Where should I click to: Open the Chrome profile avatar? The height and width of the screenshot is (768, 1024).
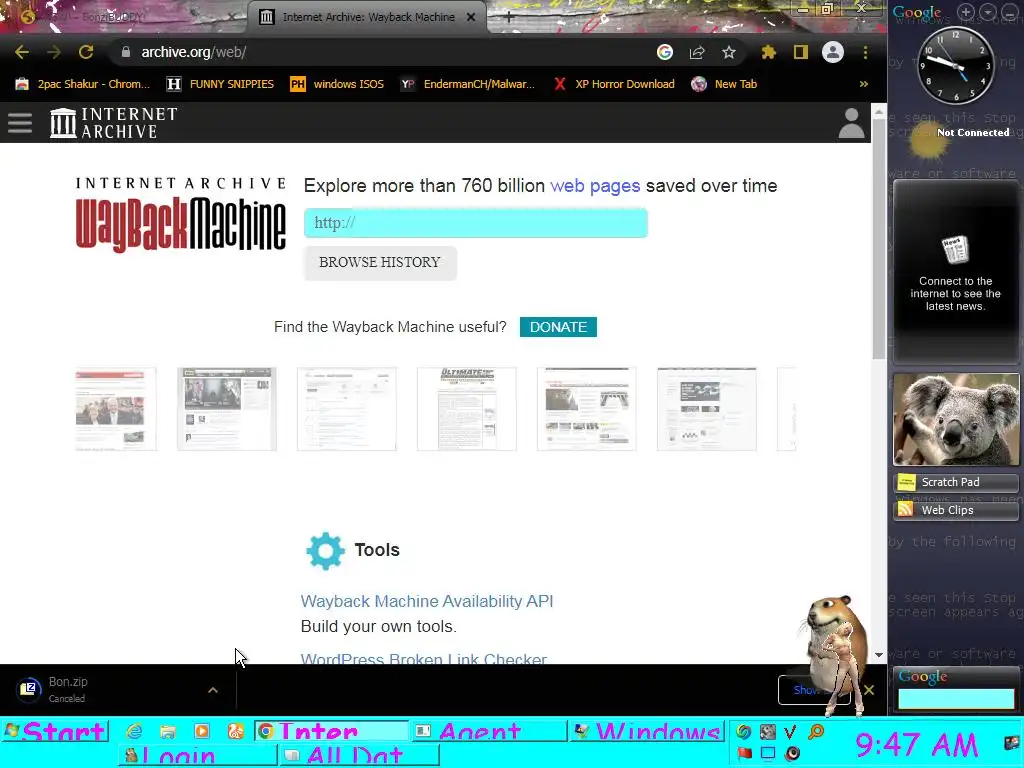click(833, 52)
